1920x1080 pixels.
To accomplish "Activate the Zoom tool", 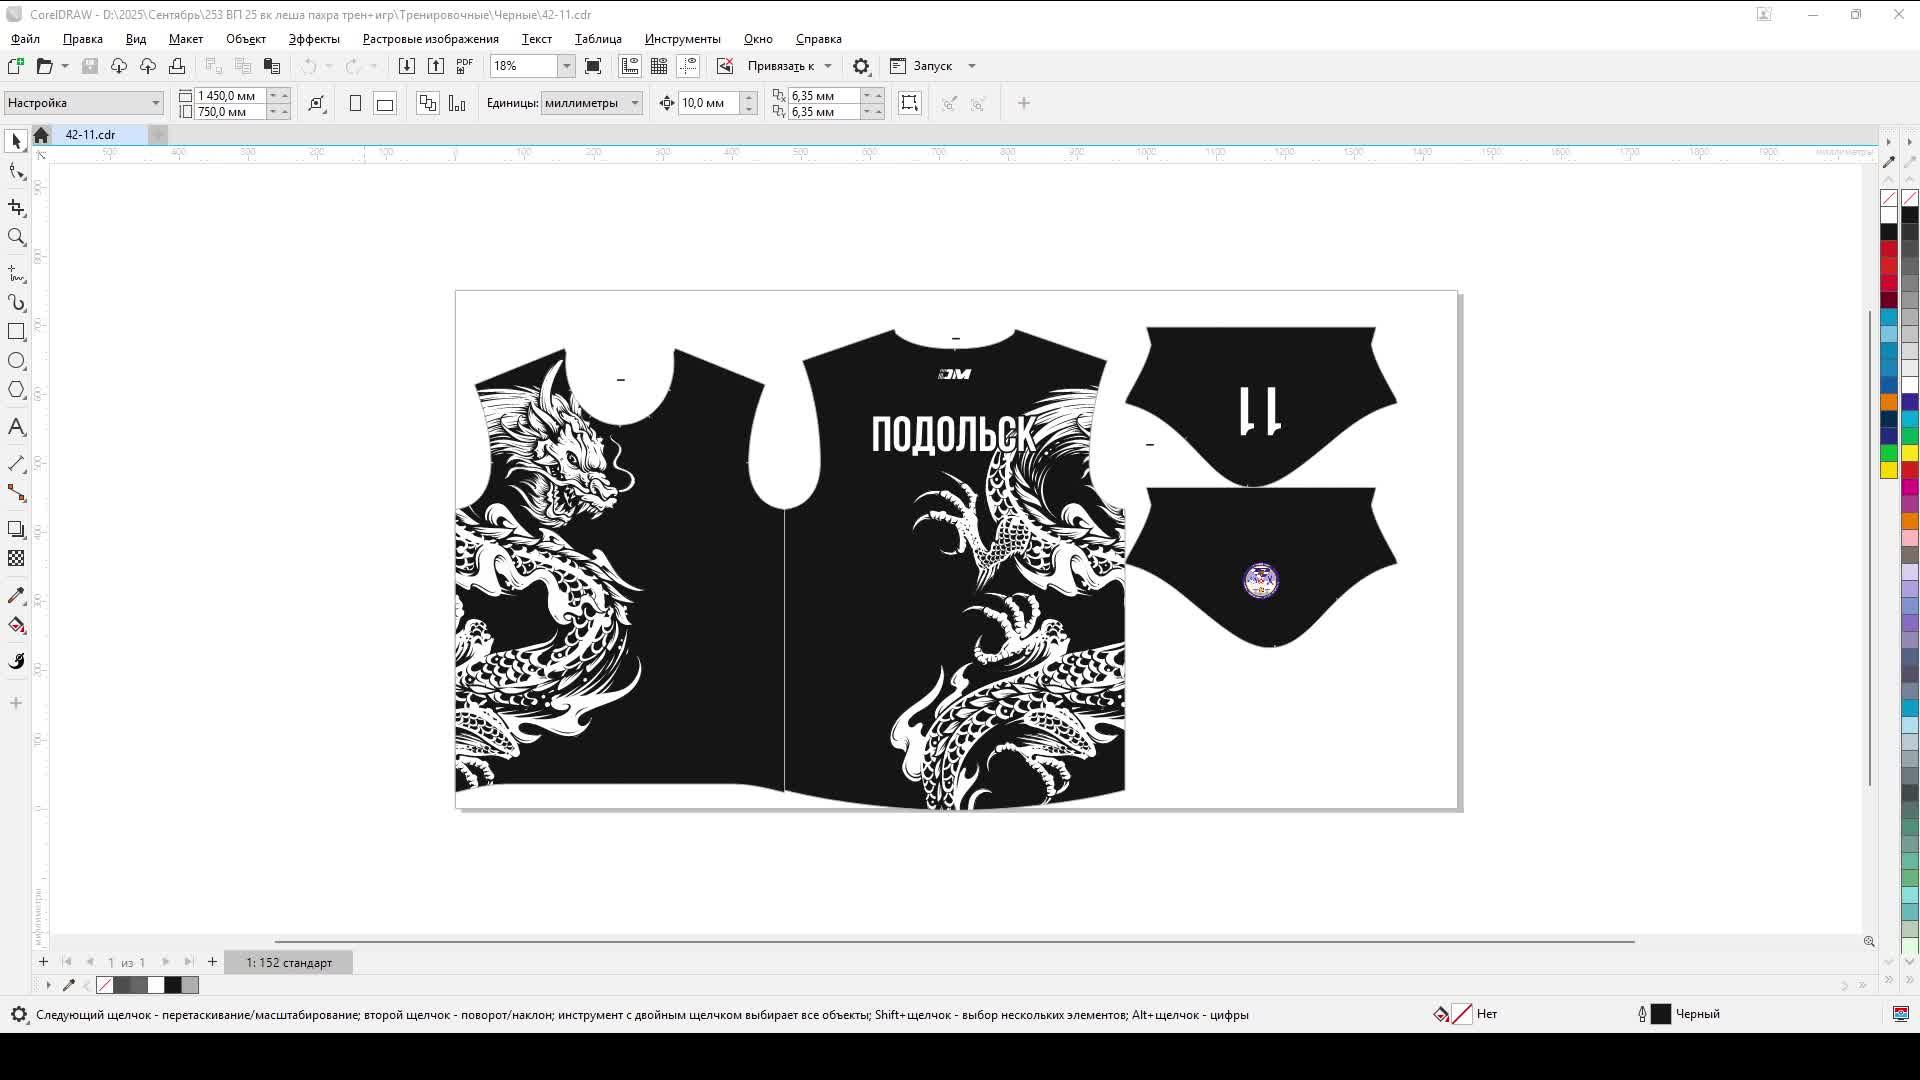I will [x=16, y=237].
